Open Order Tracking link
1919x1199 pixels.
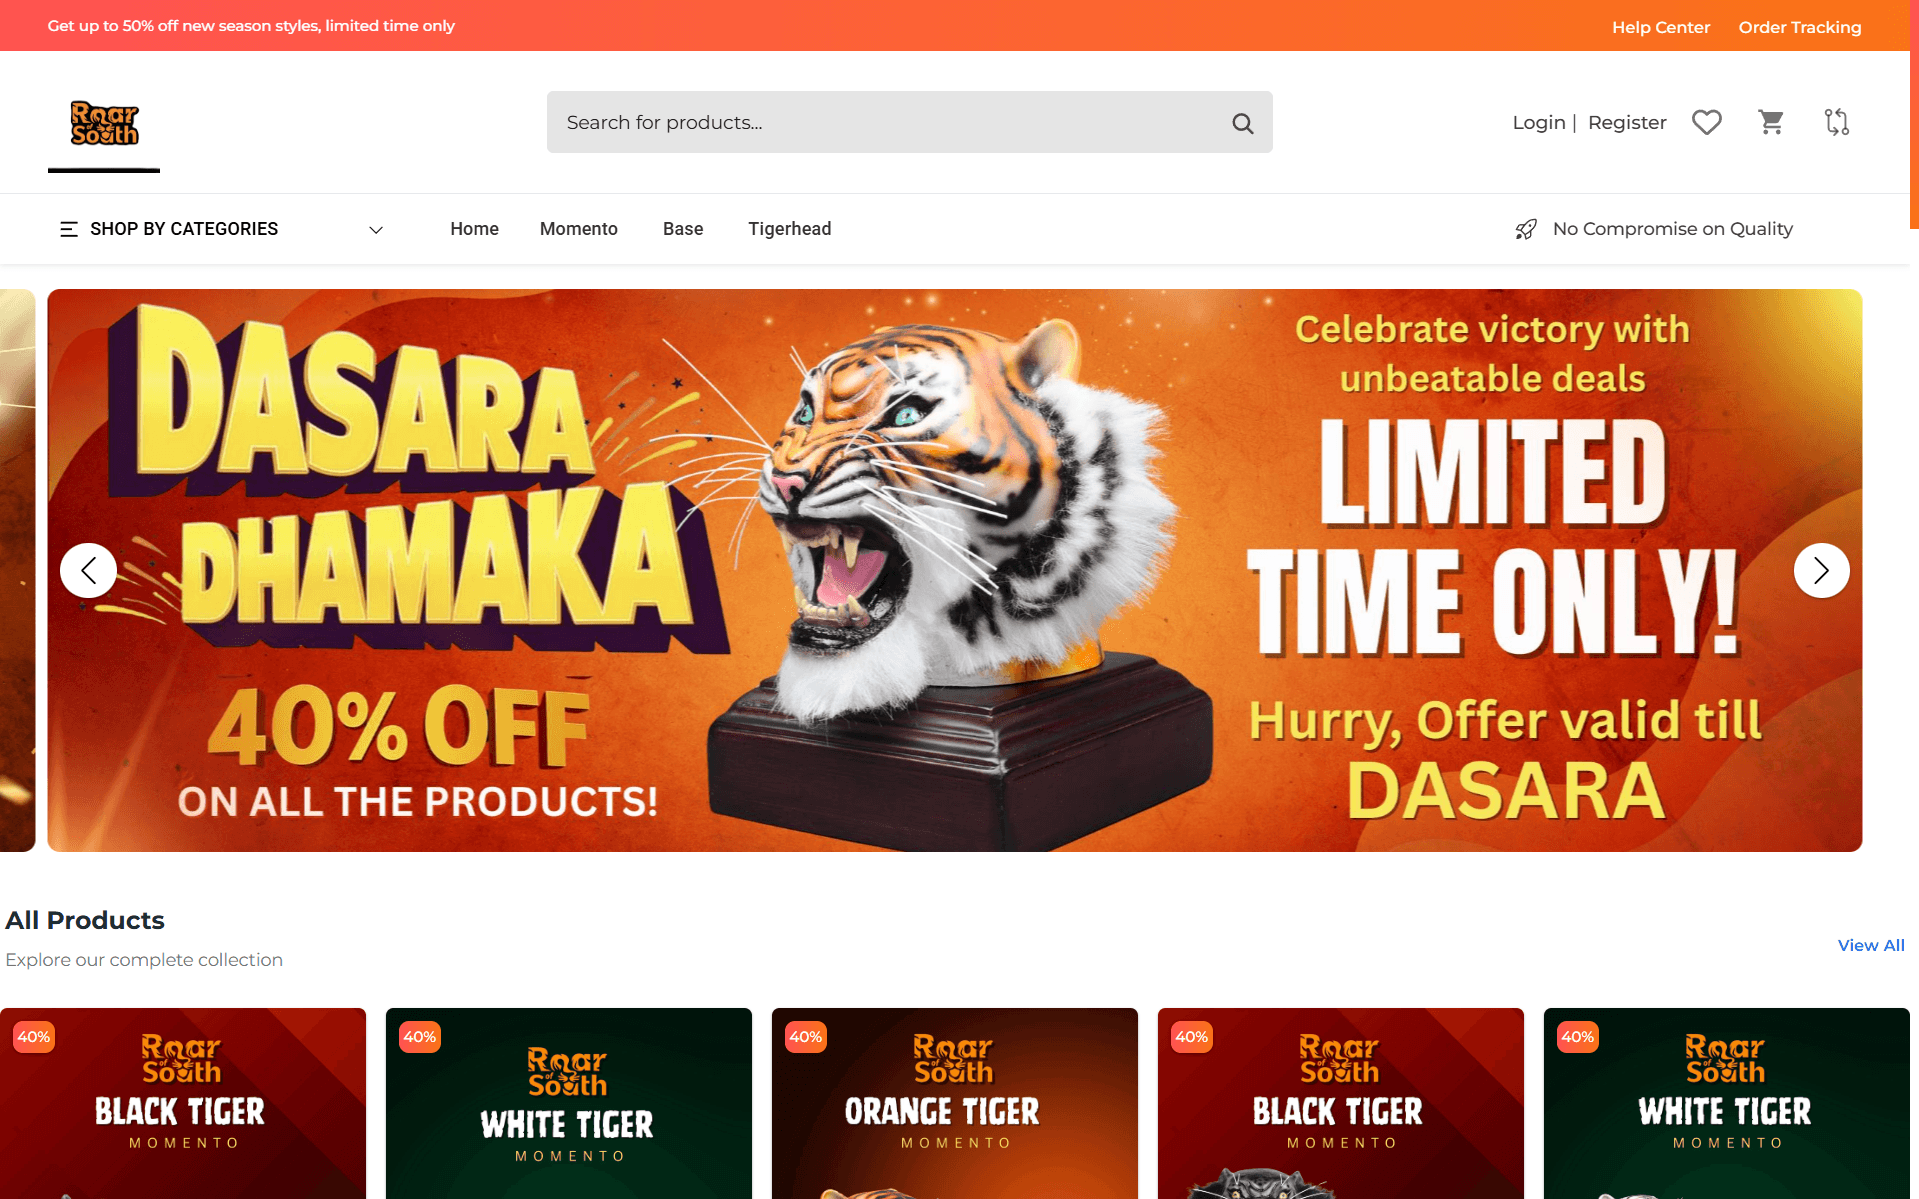click(x=1800, y=27)
